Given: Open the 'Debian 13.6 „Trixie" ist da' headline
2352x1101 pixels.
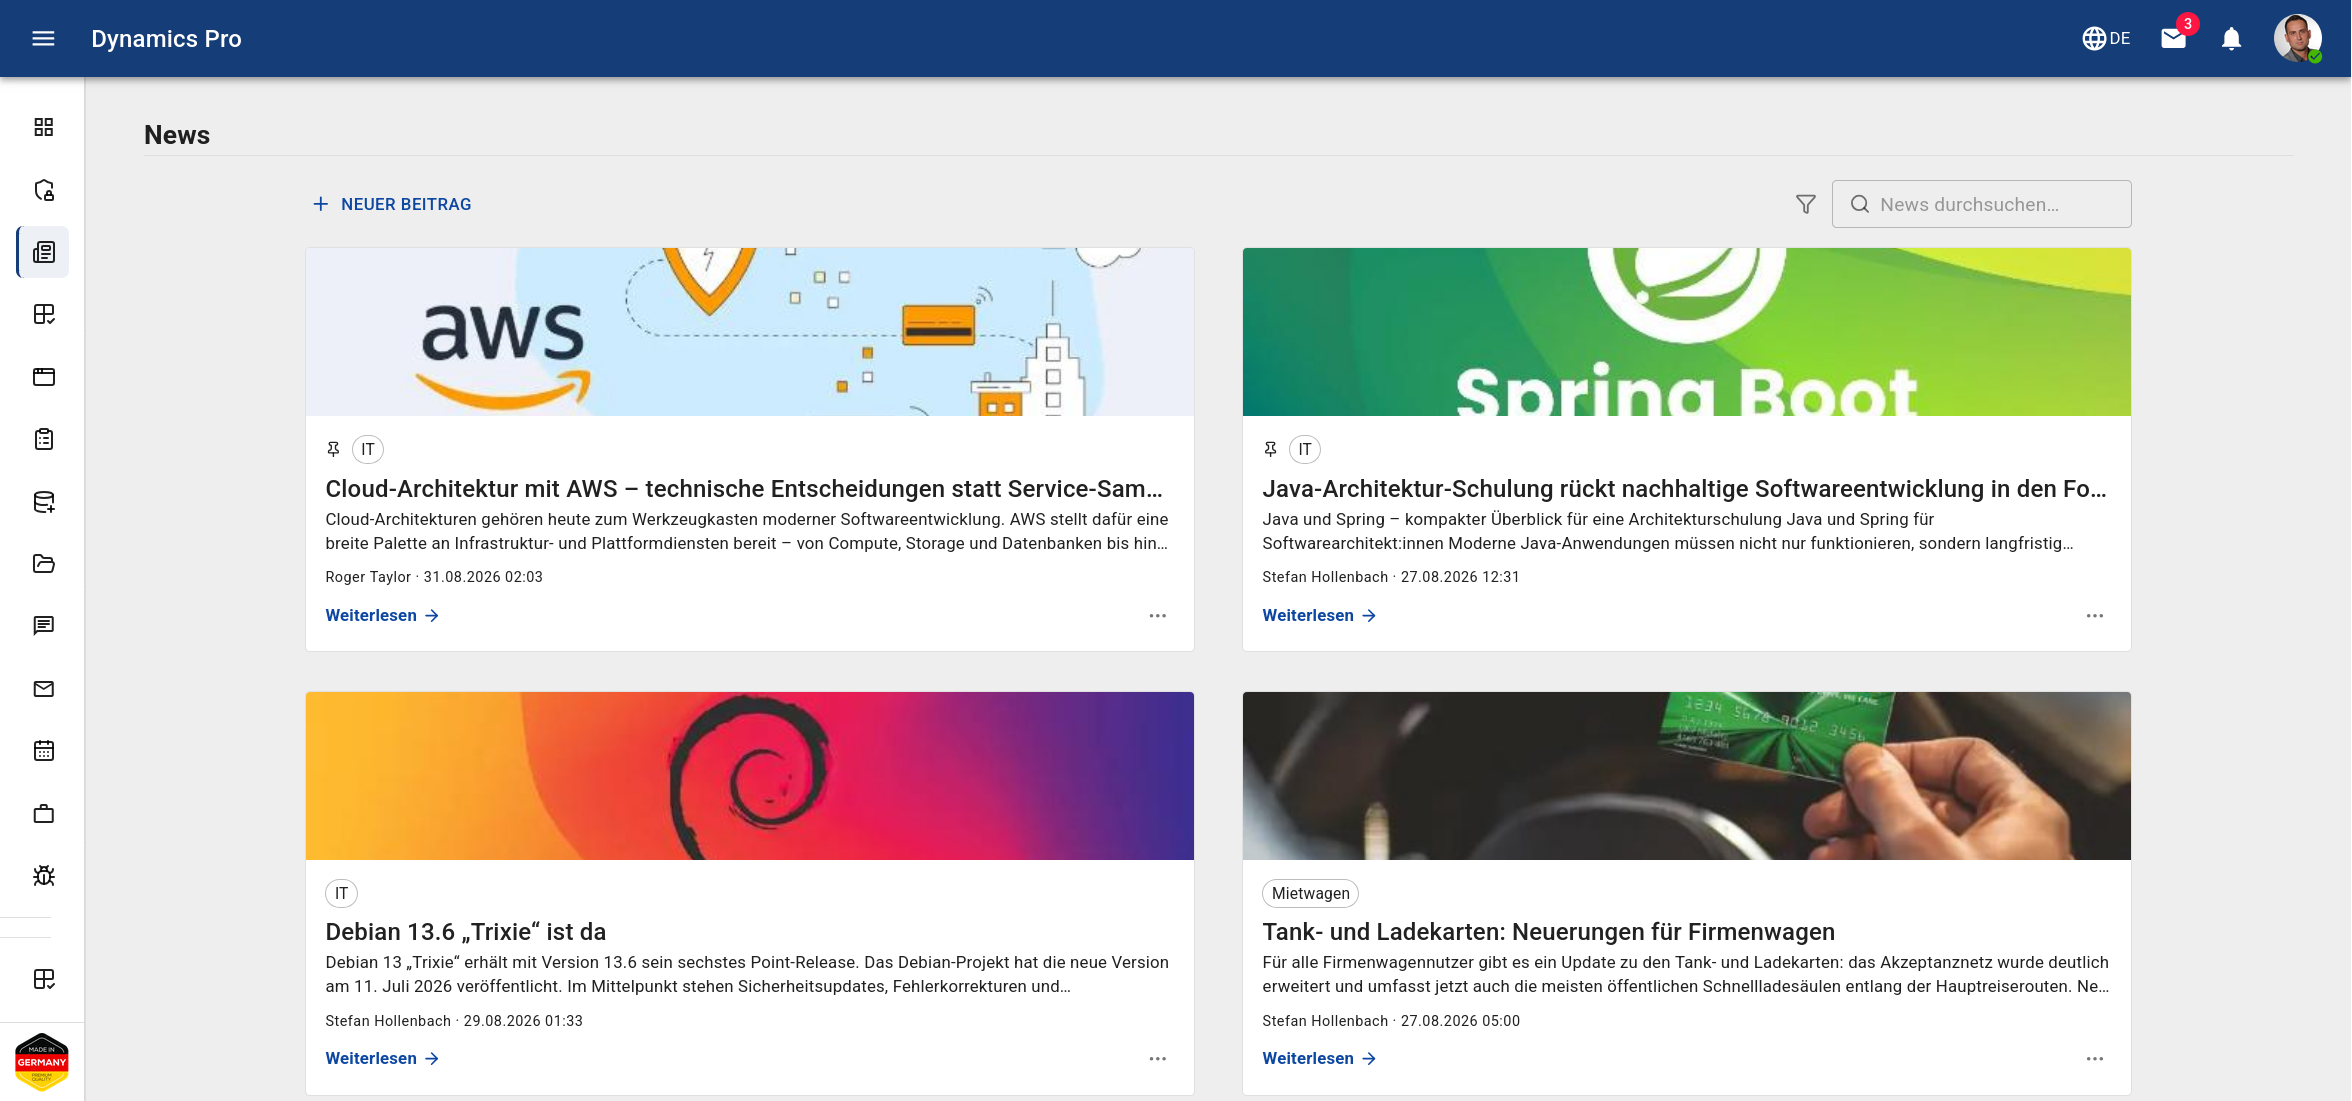Looking at the screenshot, I should click(x=466, y=932).
